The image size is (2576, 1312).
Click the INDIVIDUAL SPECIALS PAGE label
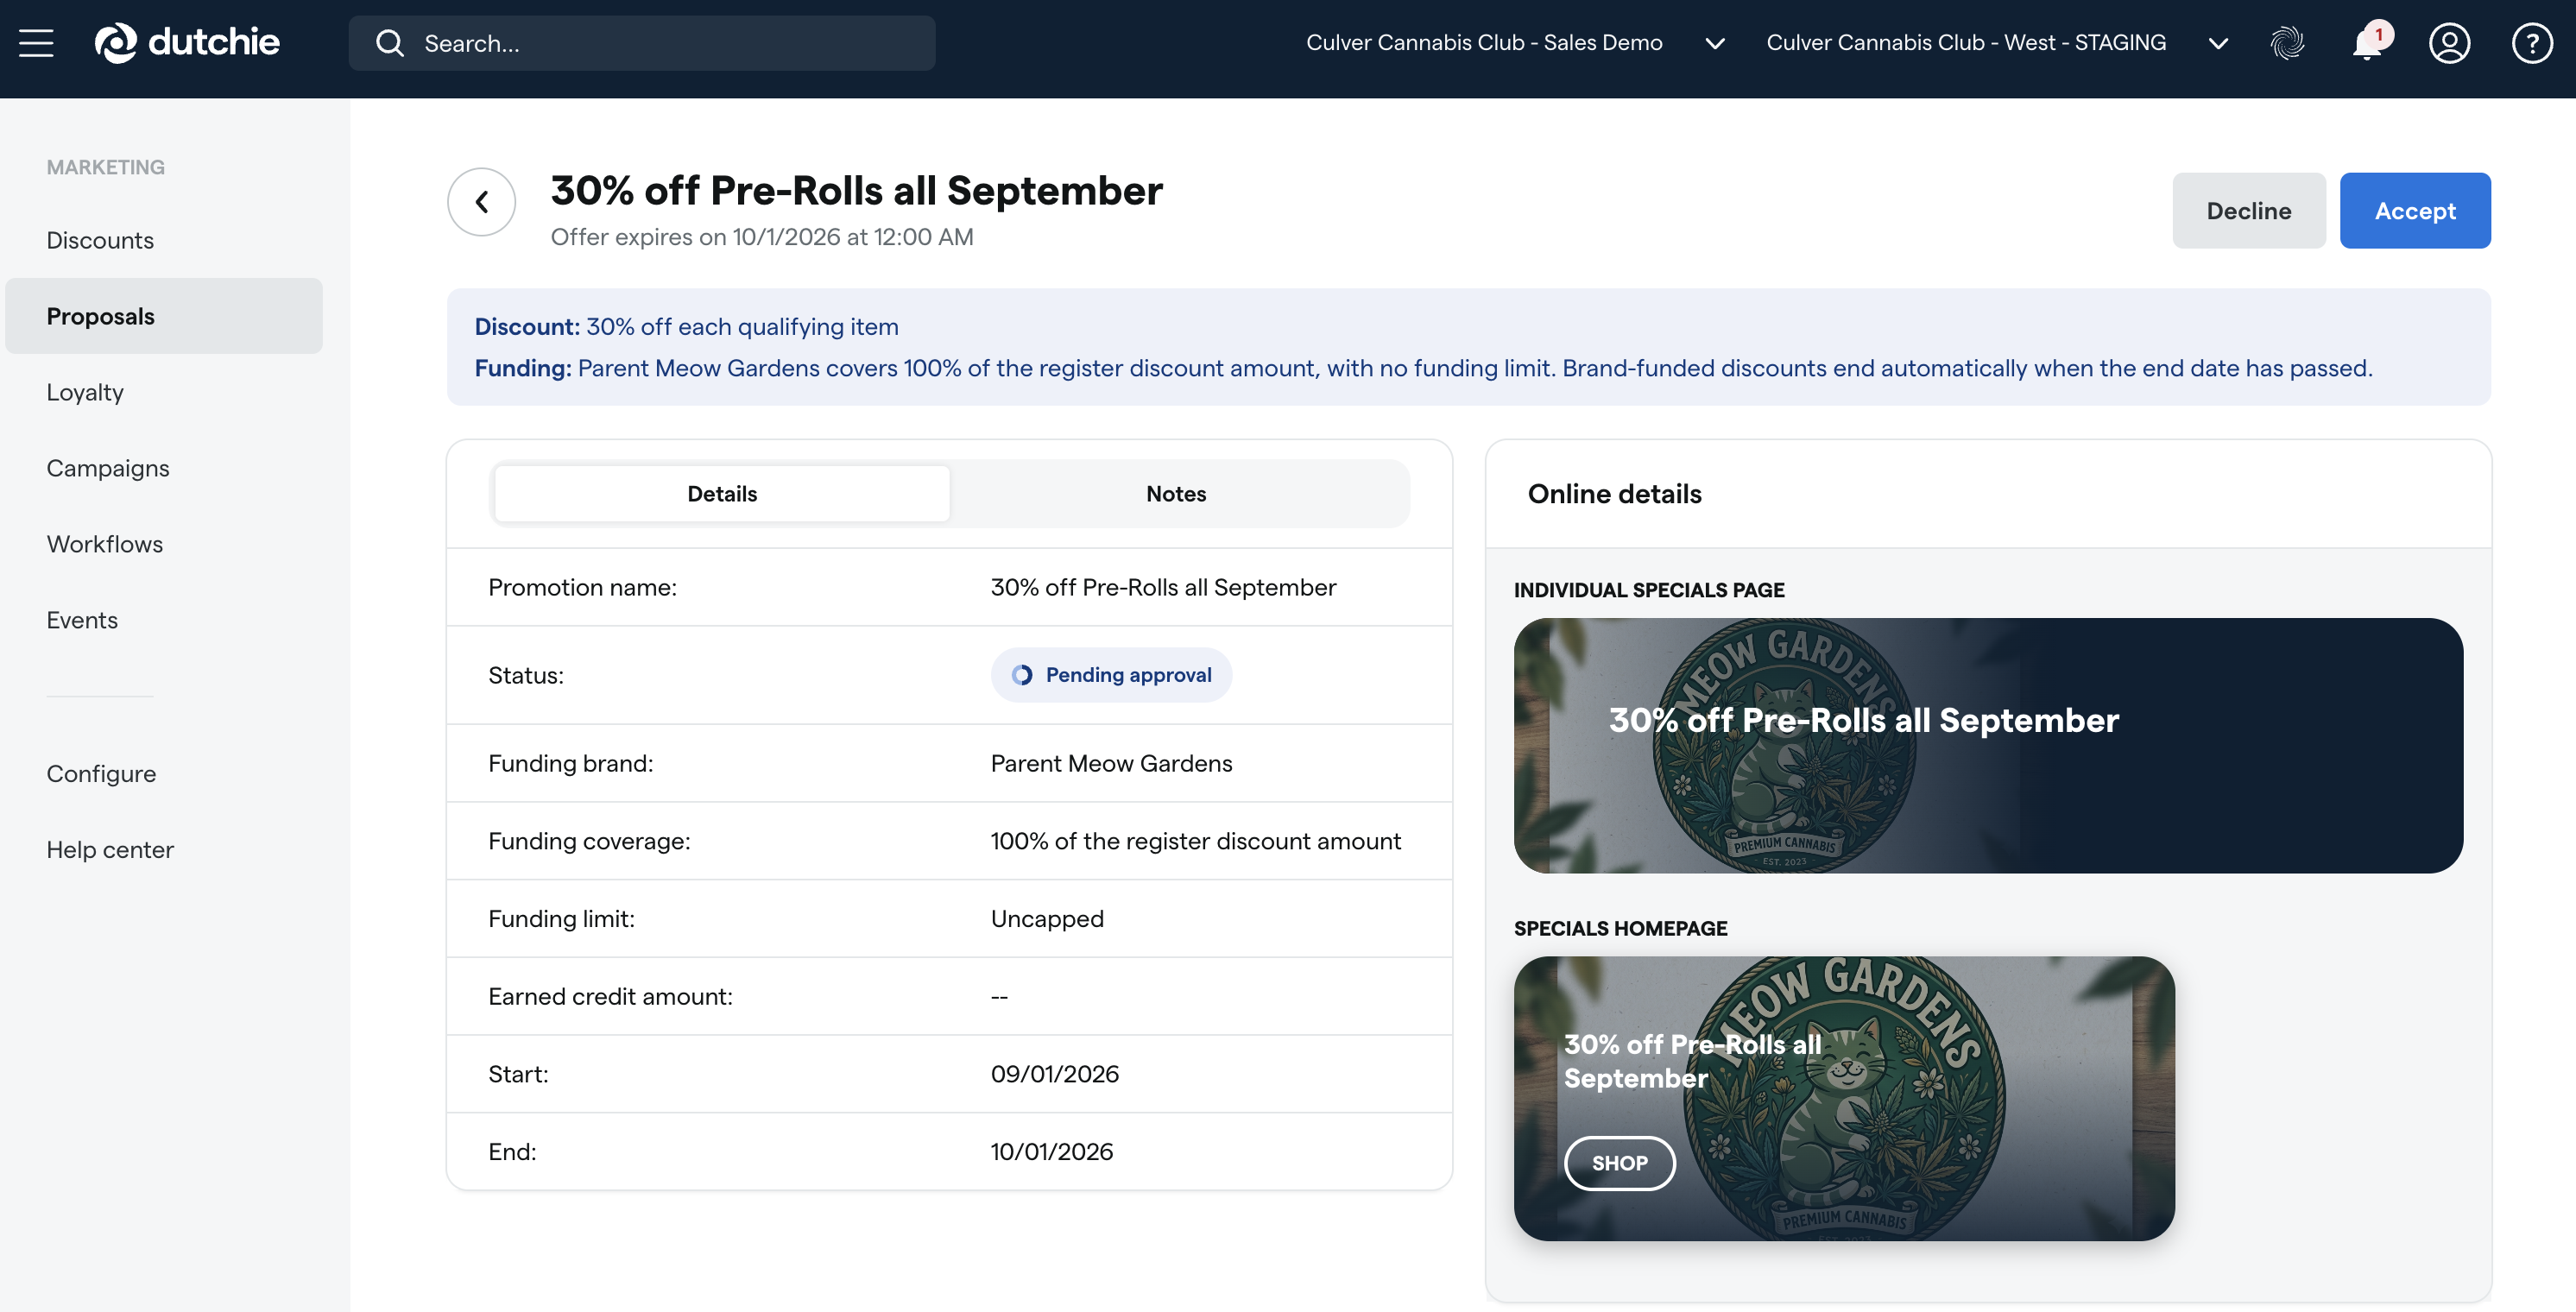click(x=1650, y=590)
